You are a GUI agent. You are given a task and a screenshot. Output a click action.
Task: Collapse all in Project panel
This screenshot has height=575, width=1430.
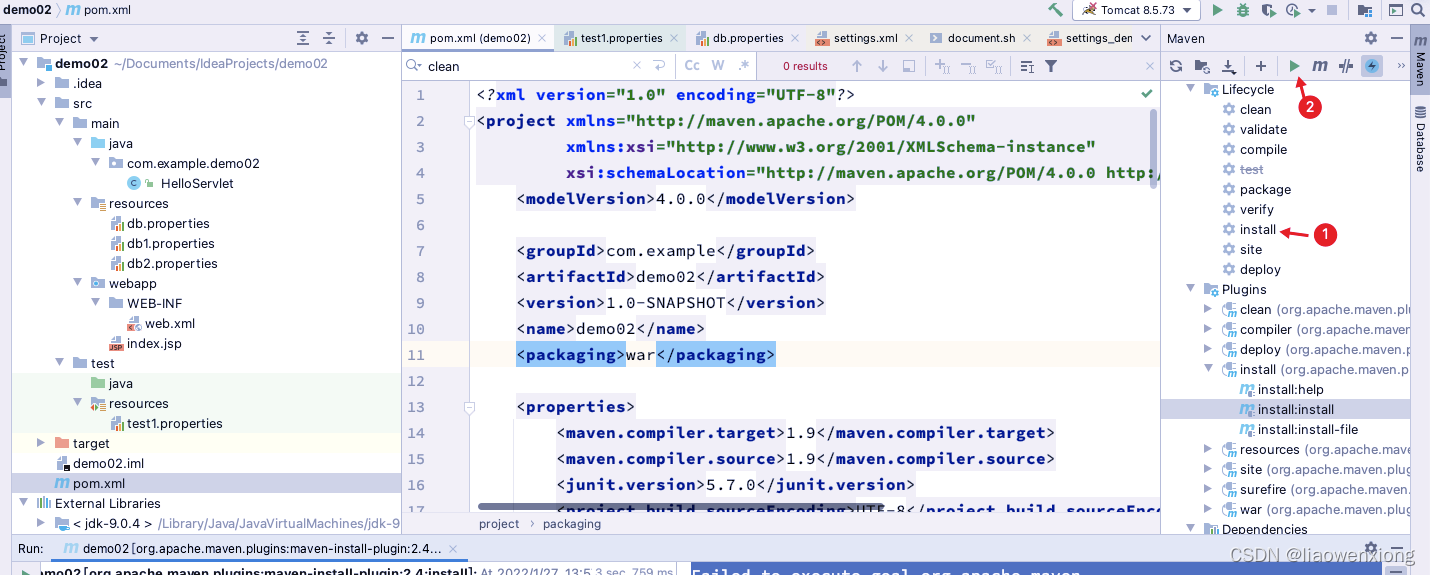click(x=331, y=38)
